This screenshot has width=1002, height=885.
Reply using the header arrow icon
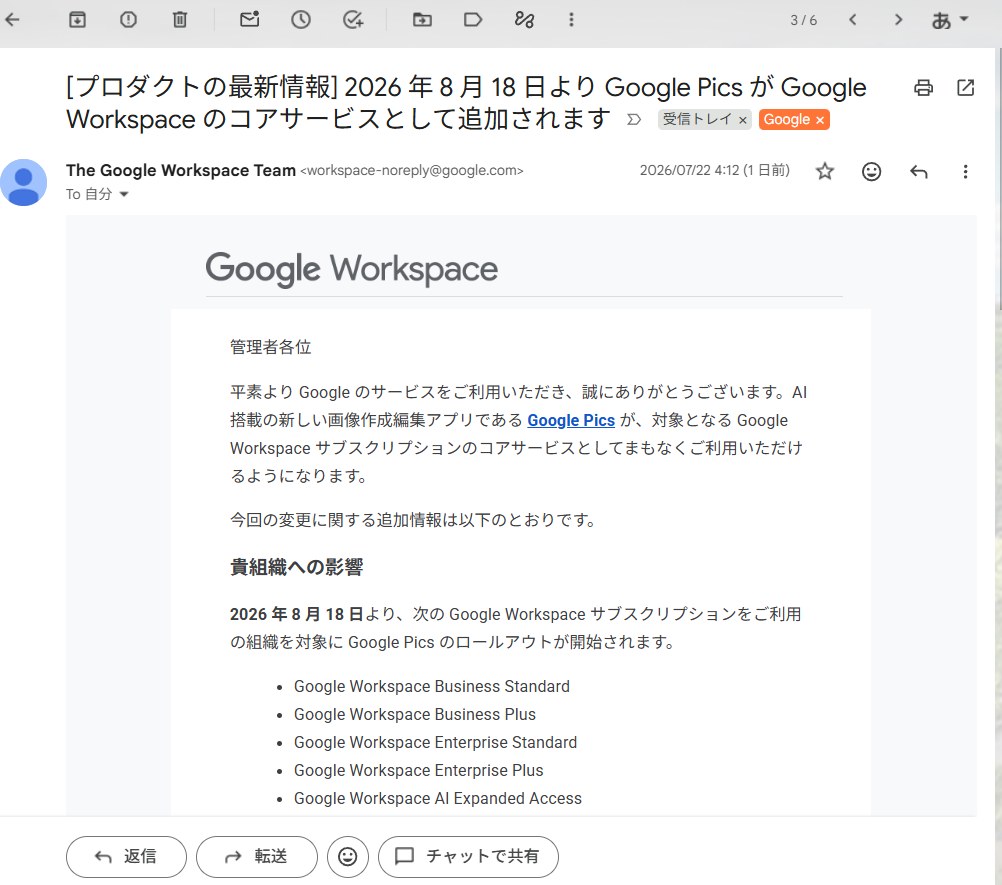coord(919,171)
